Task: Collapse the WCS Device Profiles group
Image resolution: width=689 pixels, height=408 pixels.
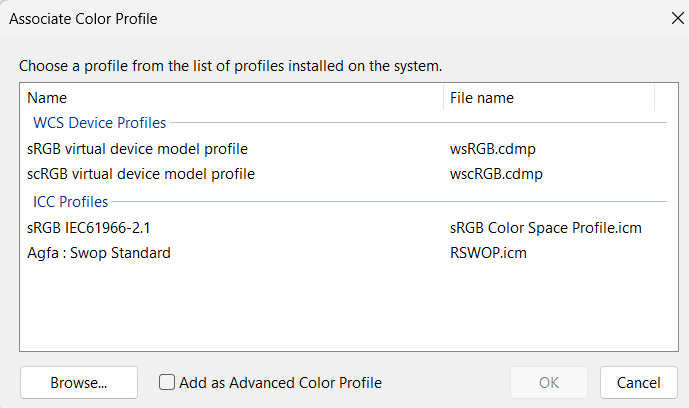Action: (99, 123)
